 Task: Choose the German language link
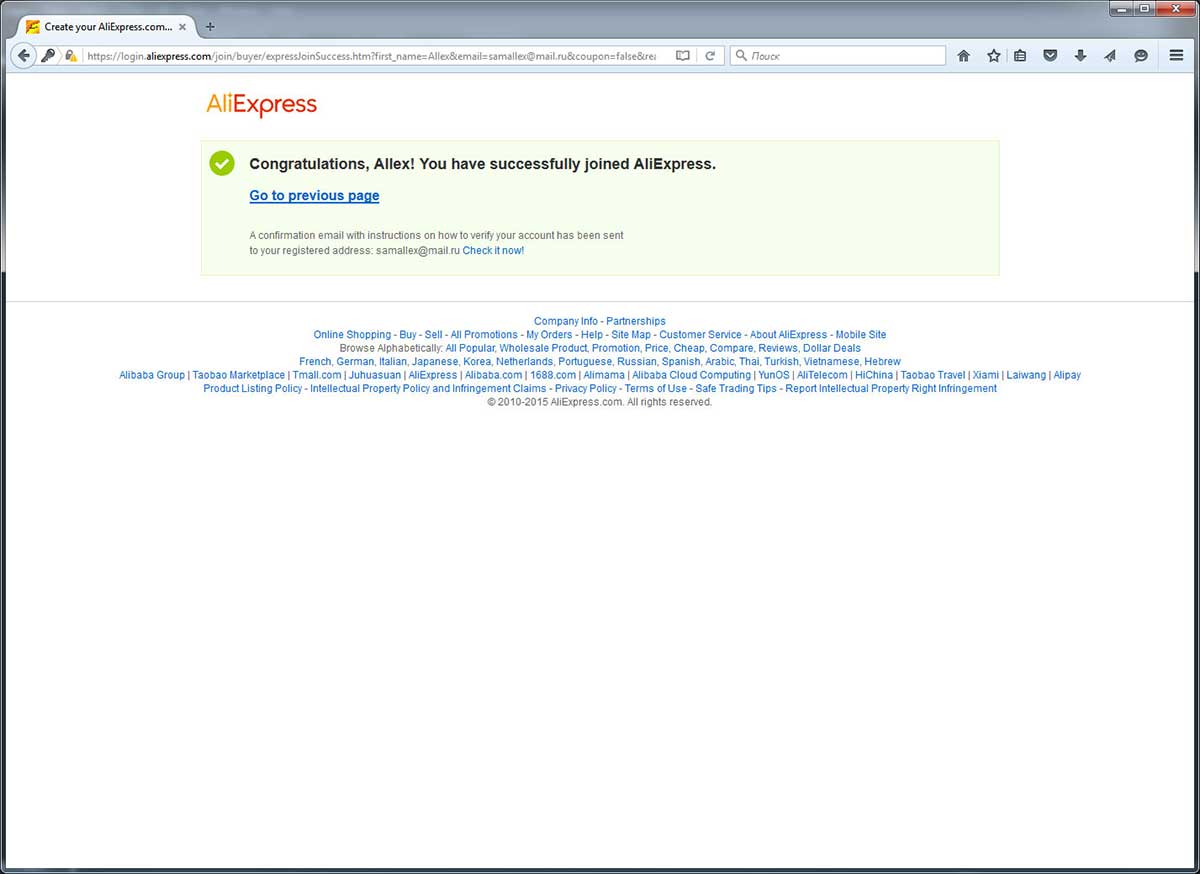355,361
